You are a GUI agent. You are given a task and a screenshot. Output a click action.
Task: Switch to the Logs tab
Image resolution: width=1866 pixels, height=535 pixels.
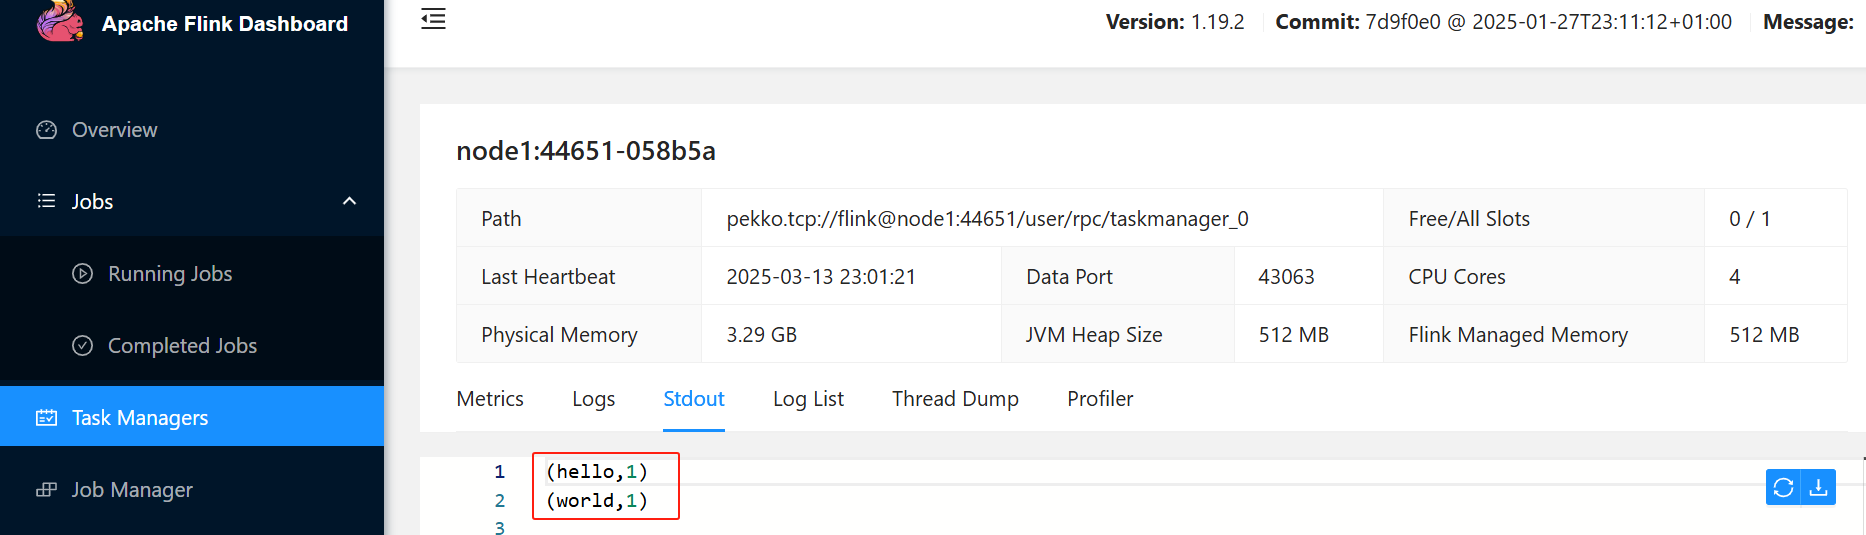coord(593,399)
